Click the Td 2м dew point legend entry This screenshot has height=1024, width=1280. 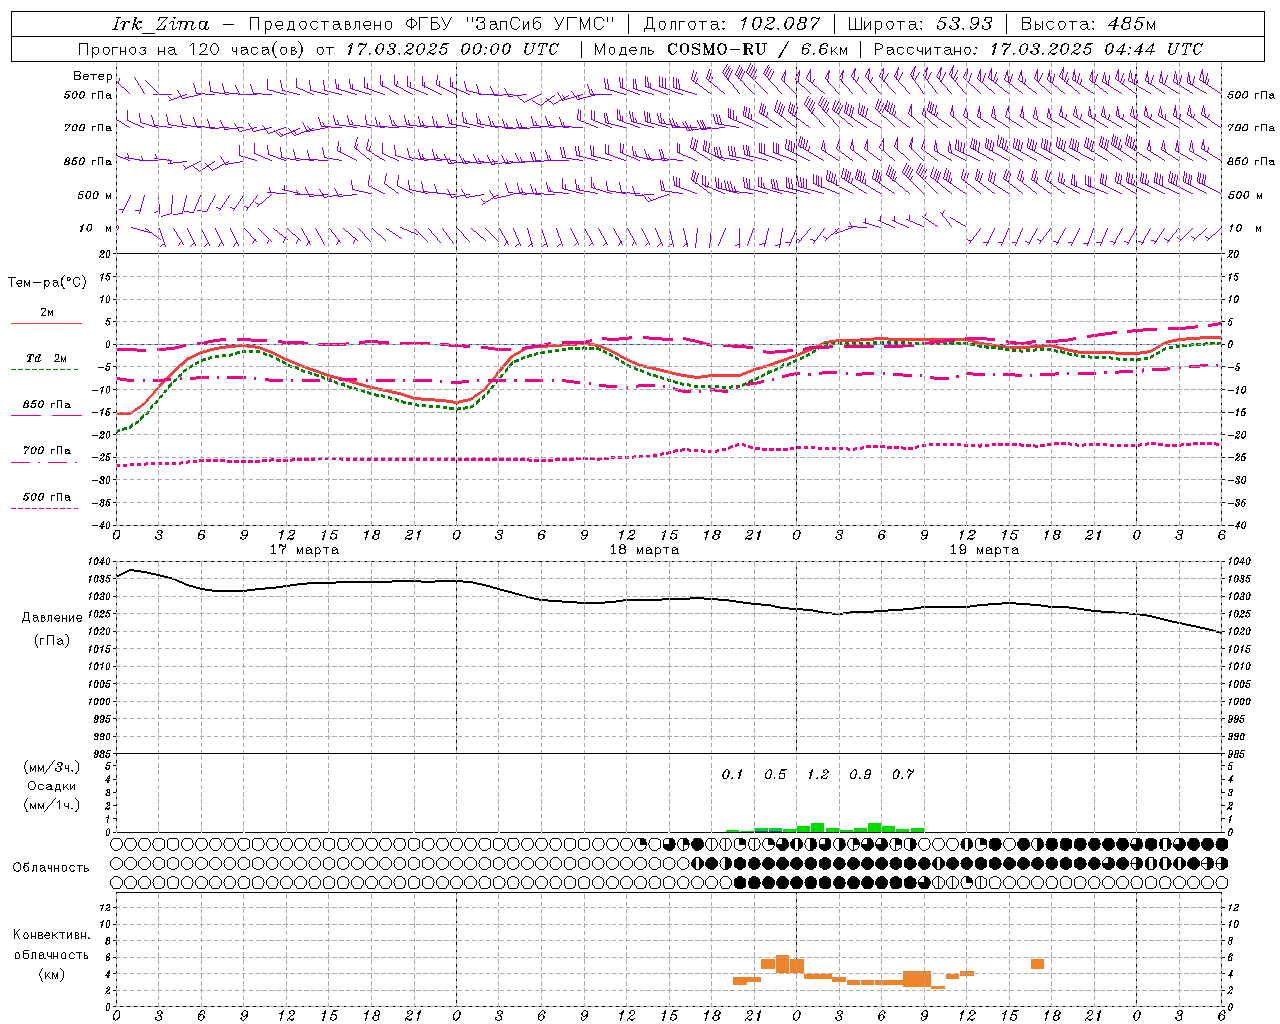(46, 358)
